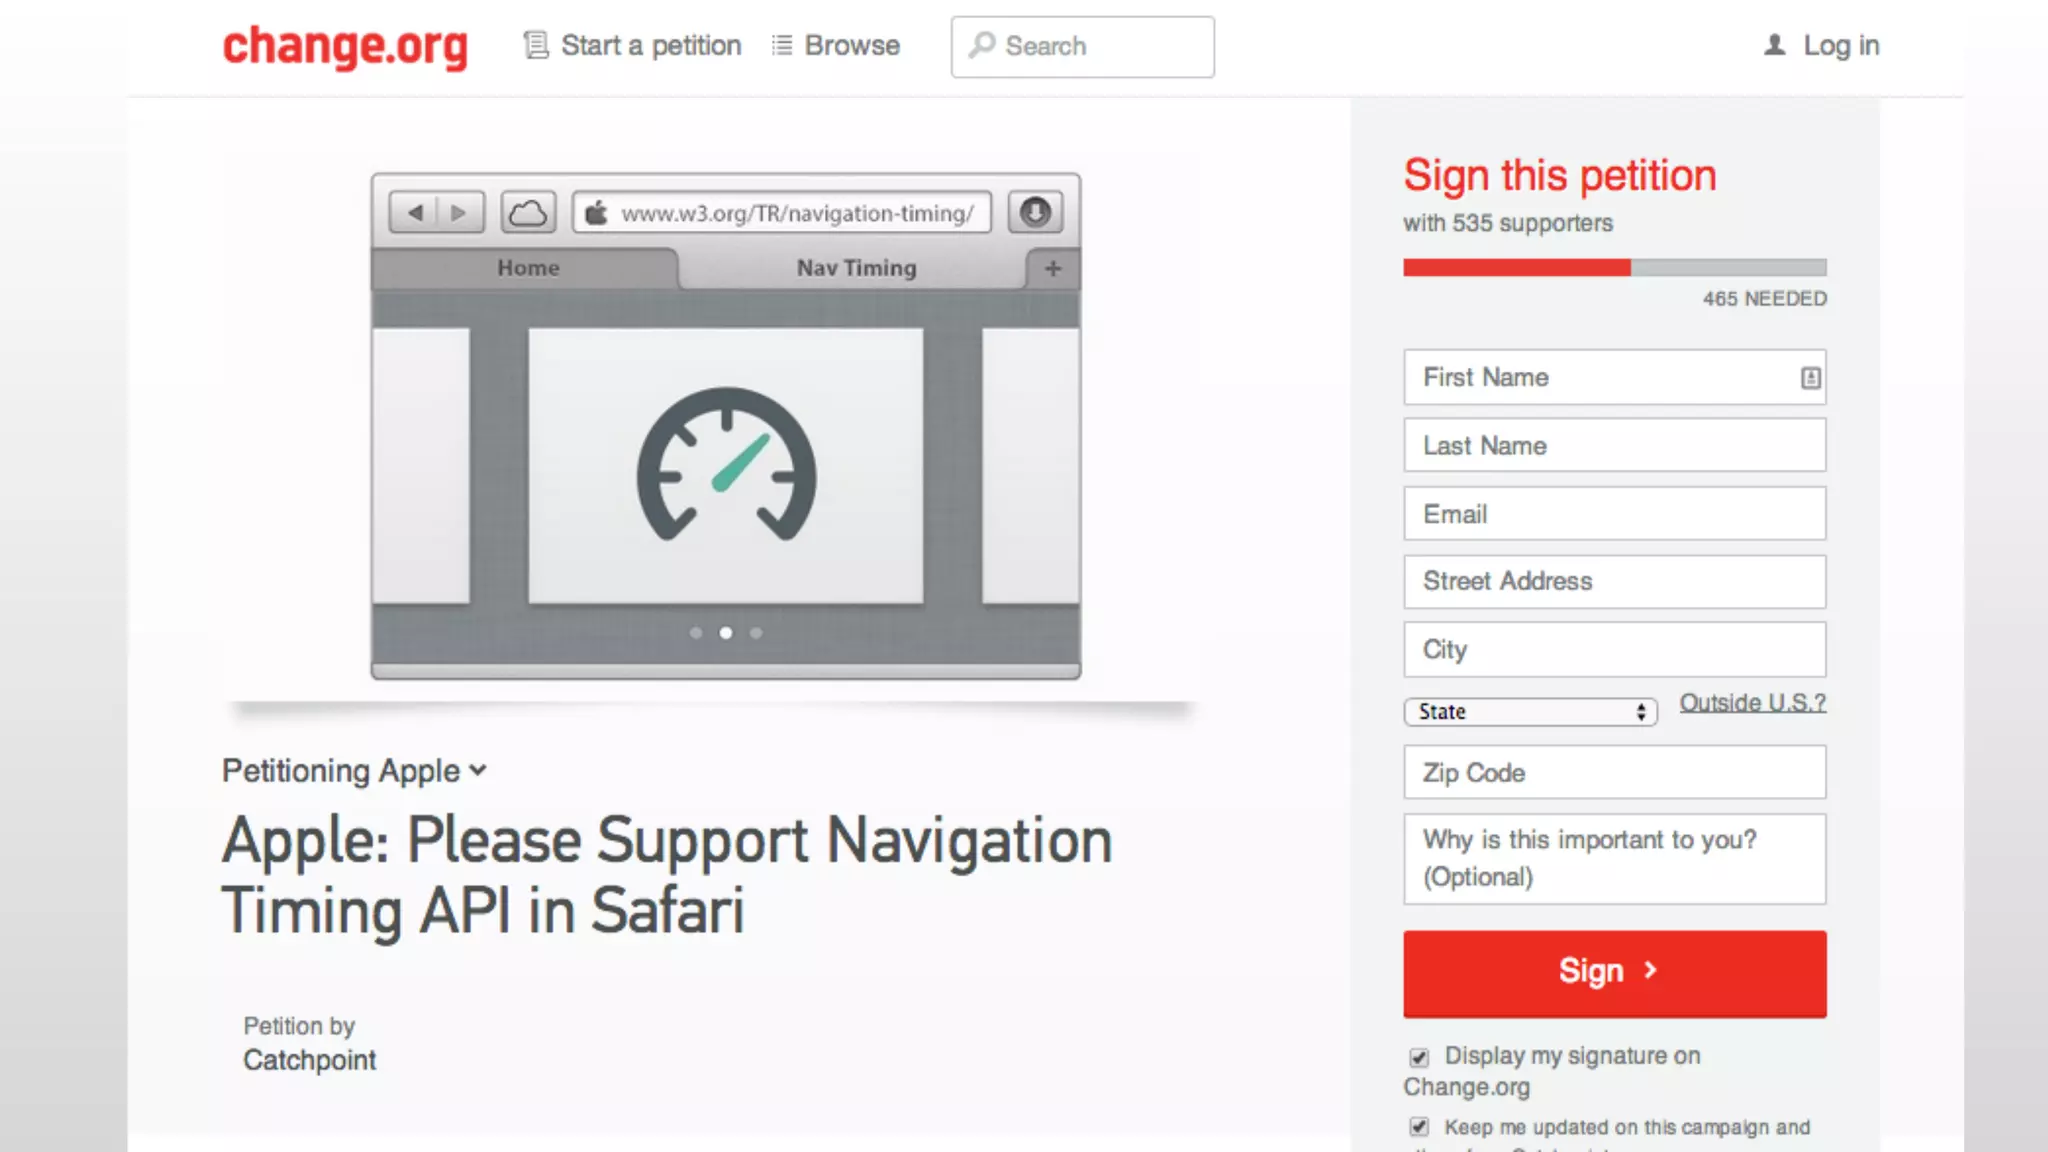Click the contact autofill icon in First Name
The image size is (2048, 1152).
(1810, 378)
